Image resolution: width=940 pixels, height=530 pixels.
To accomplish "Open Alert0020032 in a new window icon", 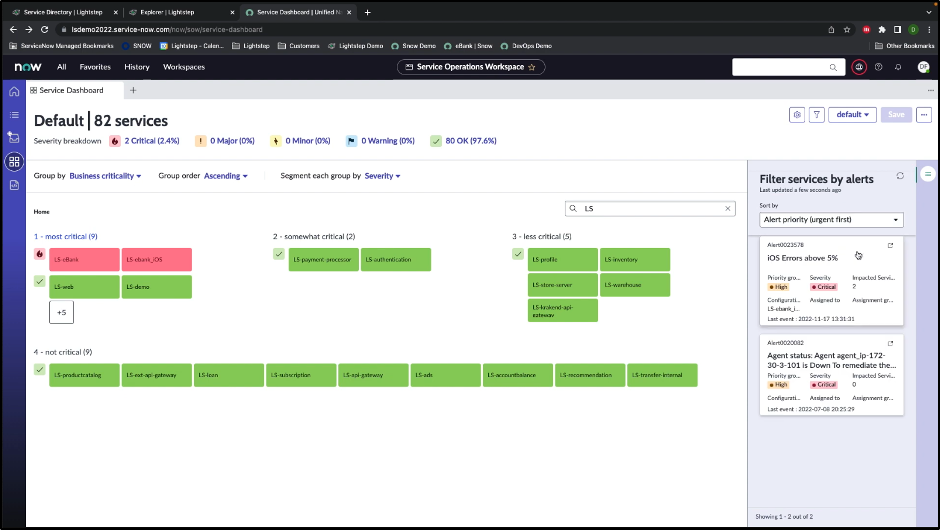I will tap(890, 344).
